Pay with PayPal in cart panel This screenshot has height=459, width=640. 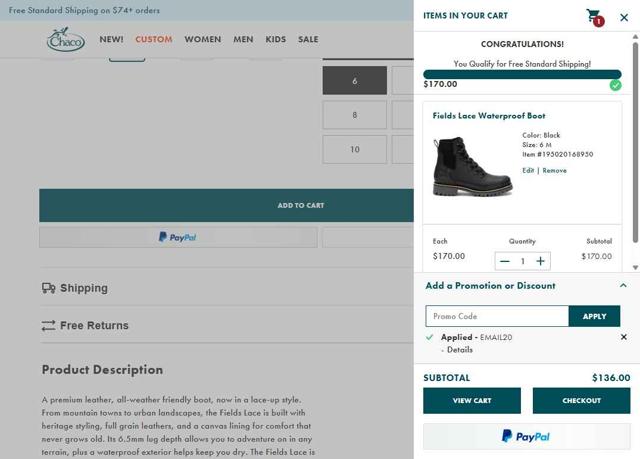tap(527, 437)
